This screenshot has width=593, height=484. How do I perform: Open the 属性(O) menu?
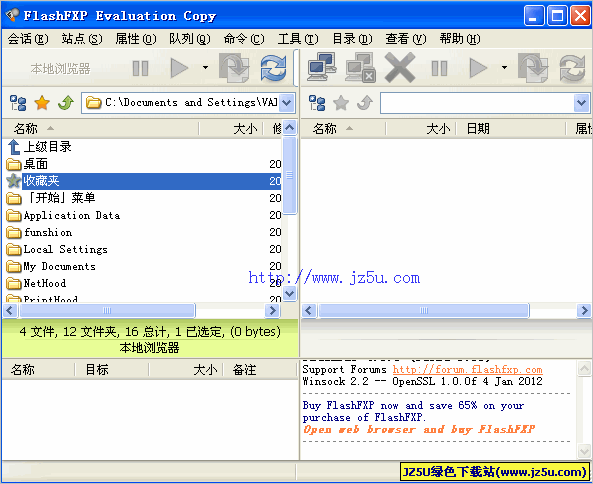(x=136, y=39)
